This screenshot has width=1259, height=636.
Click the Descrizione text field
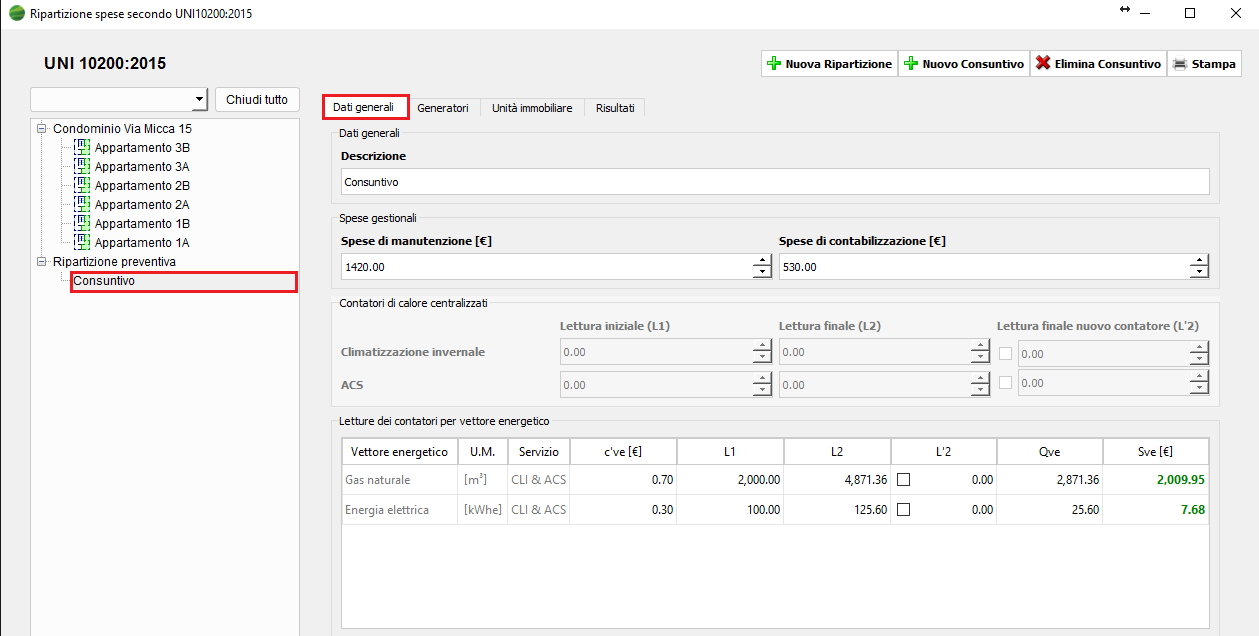774,182
